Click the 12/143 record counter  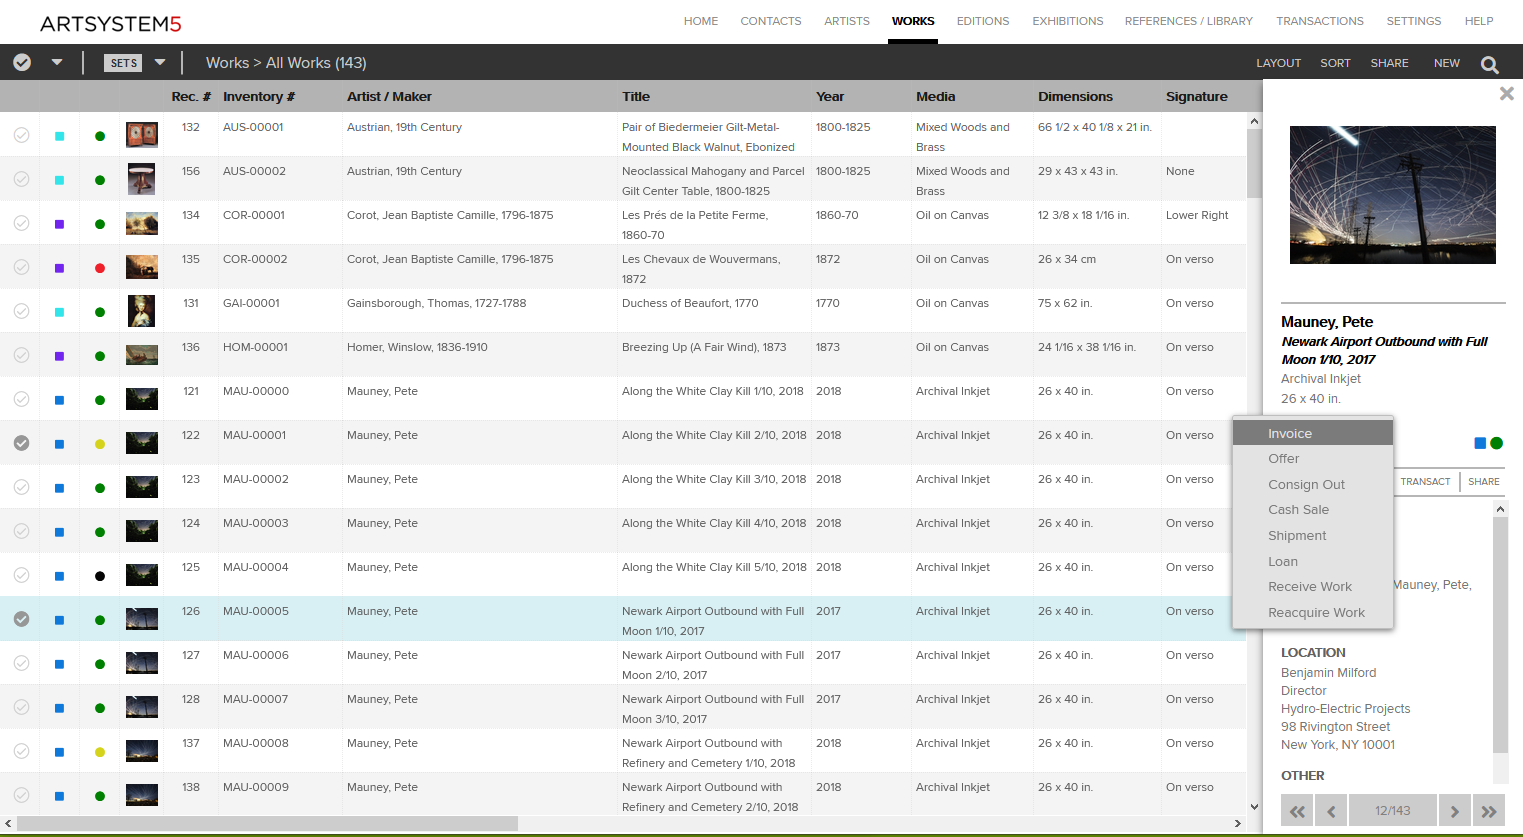(x=1393, y=811)
